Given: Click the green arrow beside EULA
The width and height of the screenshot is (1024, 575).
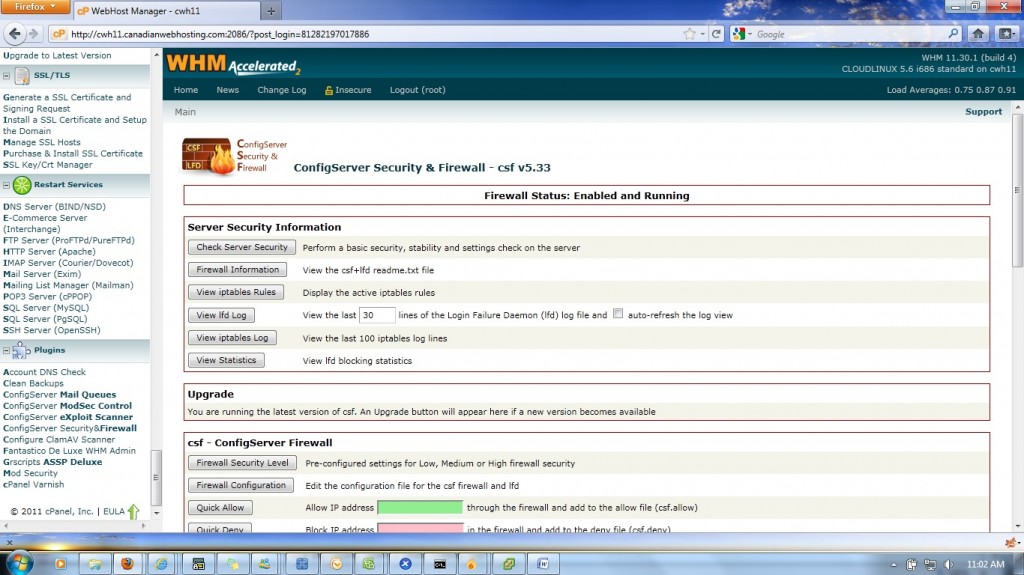Looking at the screenshot, I should pos(134,511).
